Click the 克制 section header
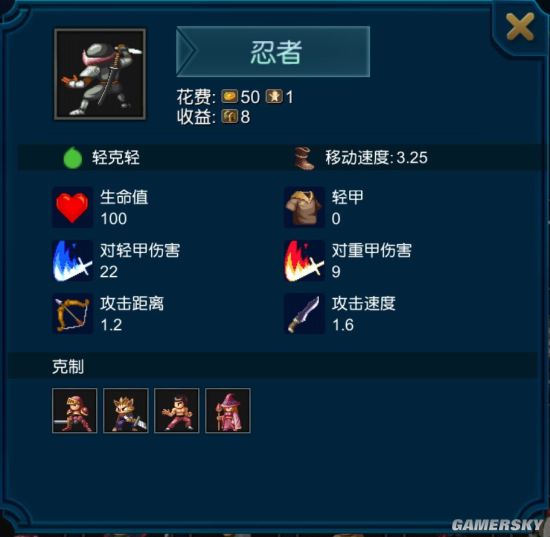The width and height of the screenshot is (550, 537). point(68,367)
